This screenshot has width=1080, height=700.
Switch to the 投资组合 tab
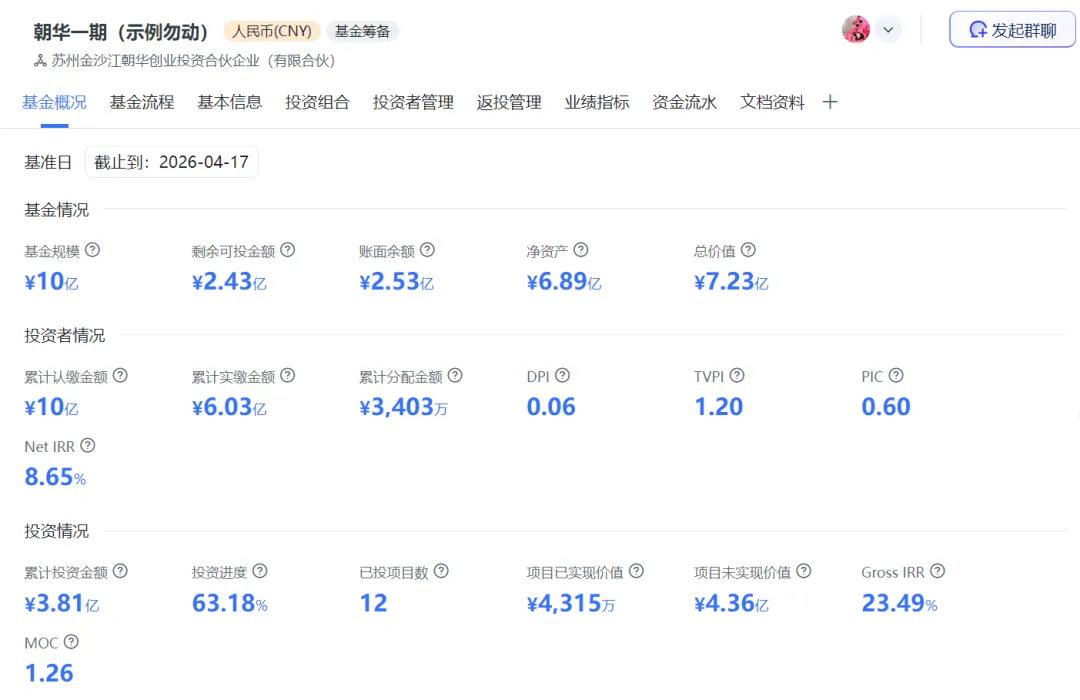point(317,101)
